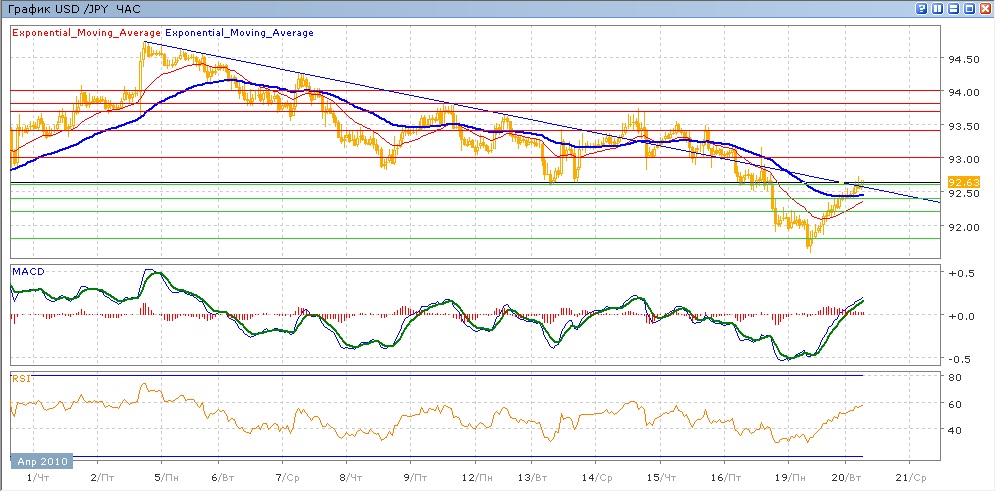Viewport: 1000px width, 491px height.
Task: Click the 94.50 price axis label
Action: tap(962, 59)
